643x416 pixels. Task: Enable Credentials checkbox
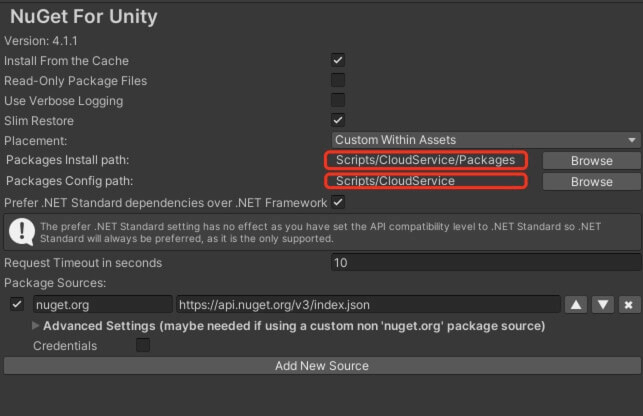(x=143, y=345)
